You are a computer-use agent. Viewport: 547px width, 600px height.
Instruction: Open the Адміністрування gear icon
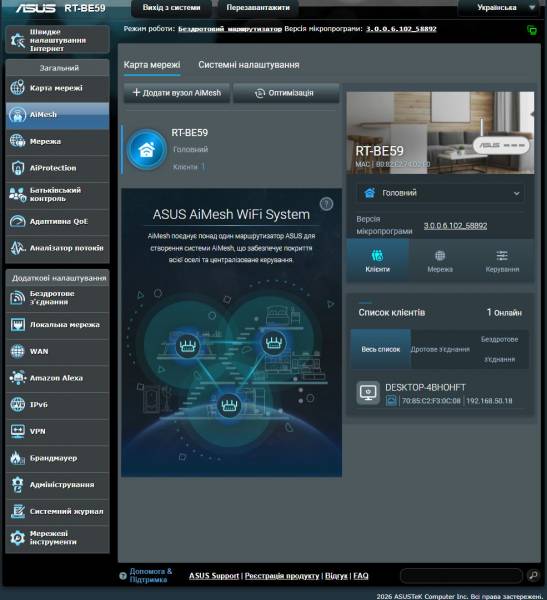coord(18,484)
